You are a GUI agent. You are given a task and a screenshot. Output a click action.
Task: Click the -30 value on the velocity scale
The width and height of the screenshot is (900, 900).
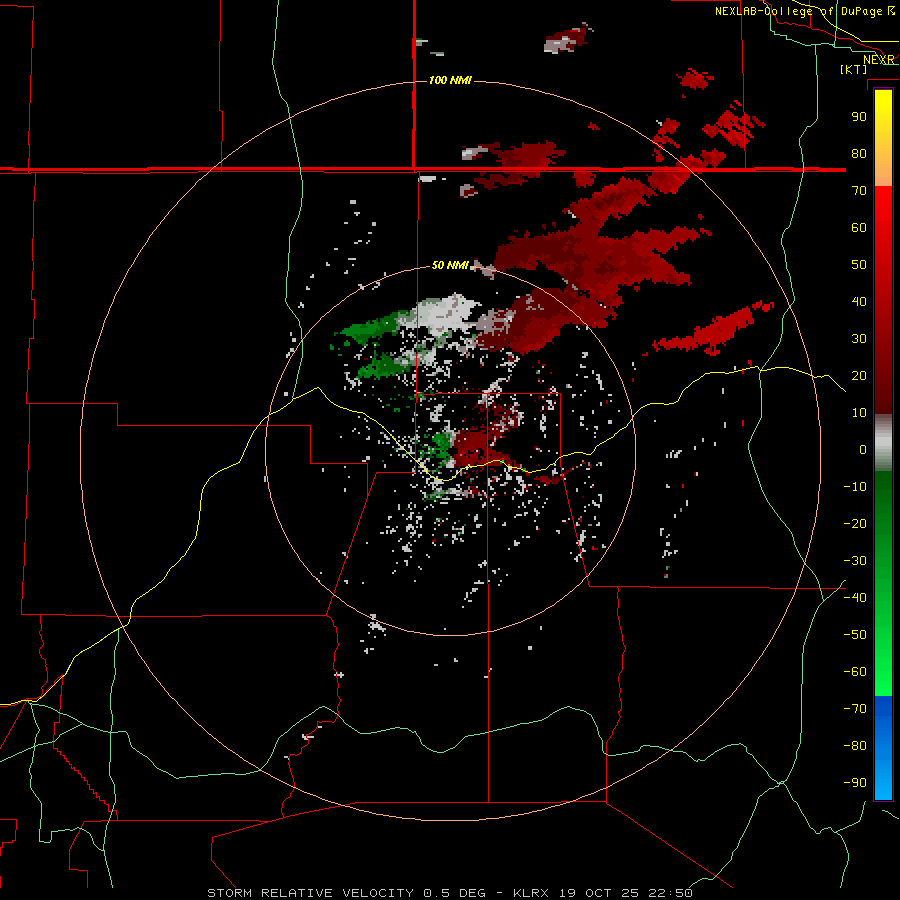[x=855, y=561]
